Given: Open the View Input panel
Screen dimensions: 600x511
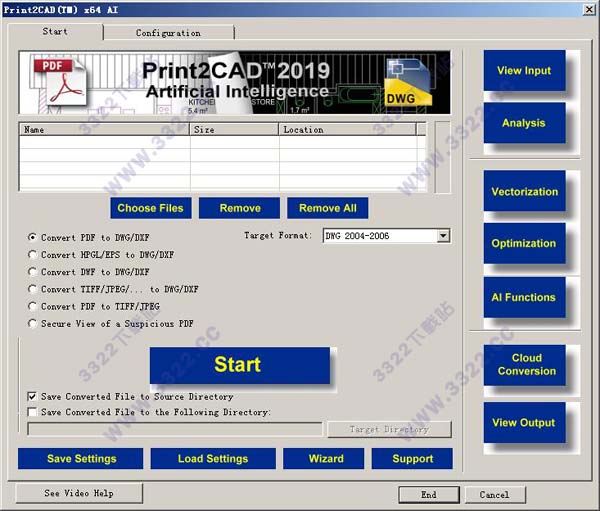Looking at the screenshot, I should coord(524,71).
